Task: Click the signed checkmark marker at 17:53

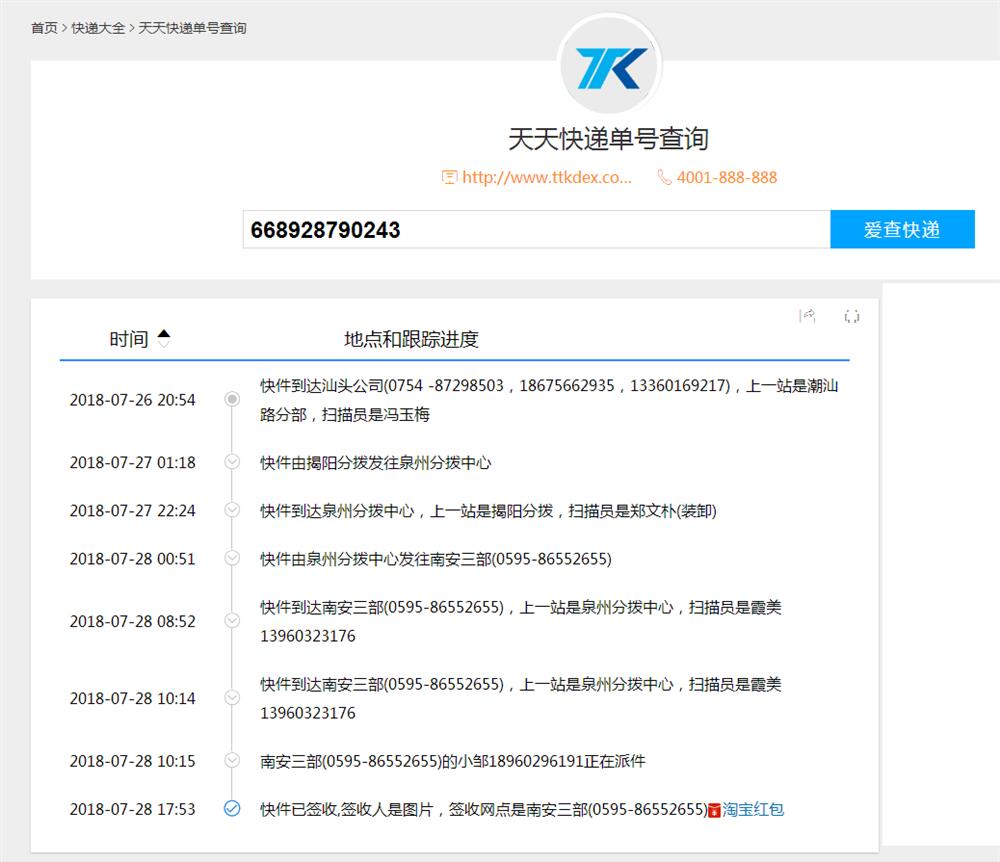Action: [232, 808]
